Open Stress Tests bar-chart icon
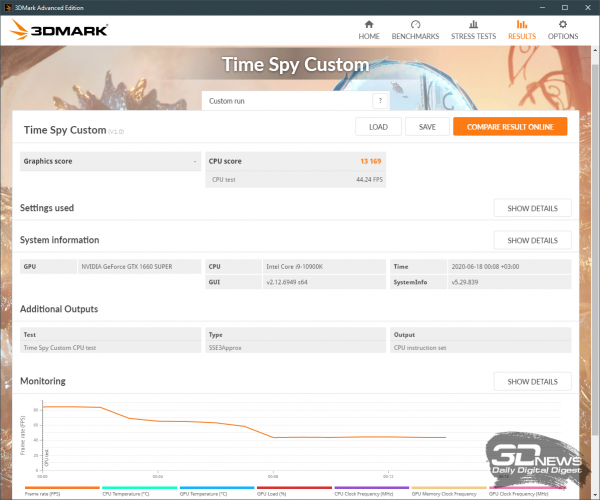 [473, 24]
